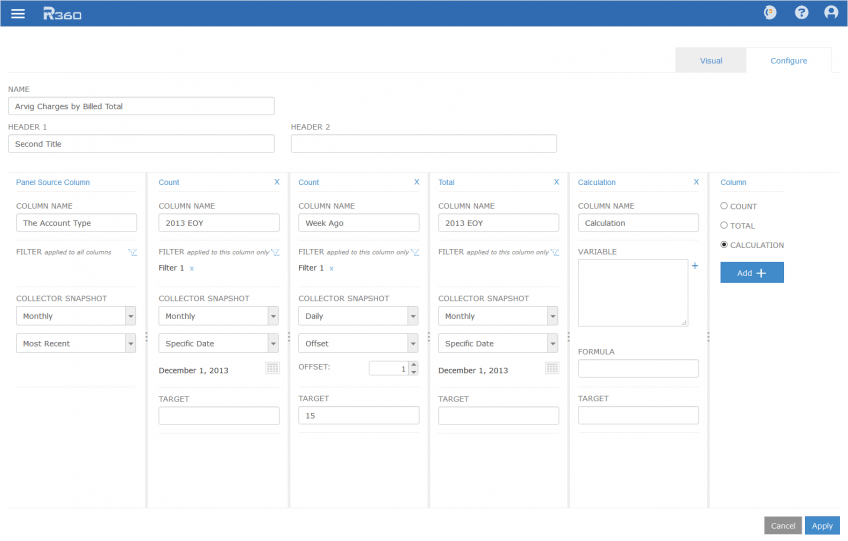848x541 pixels.
Task: Click the Panel Source Column heading
Action: (x=53, y=182)
